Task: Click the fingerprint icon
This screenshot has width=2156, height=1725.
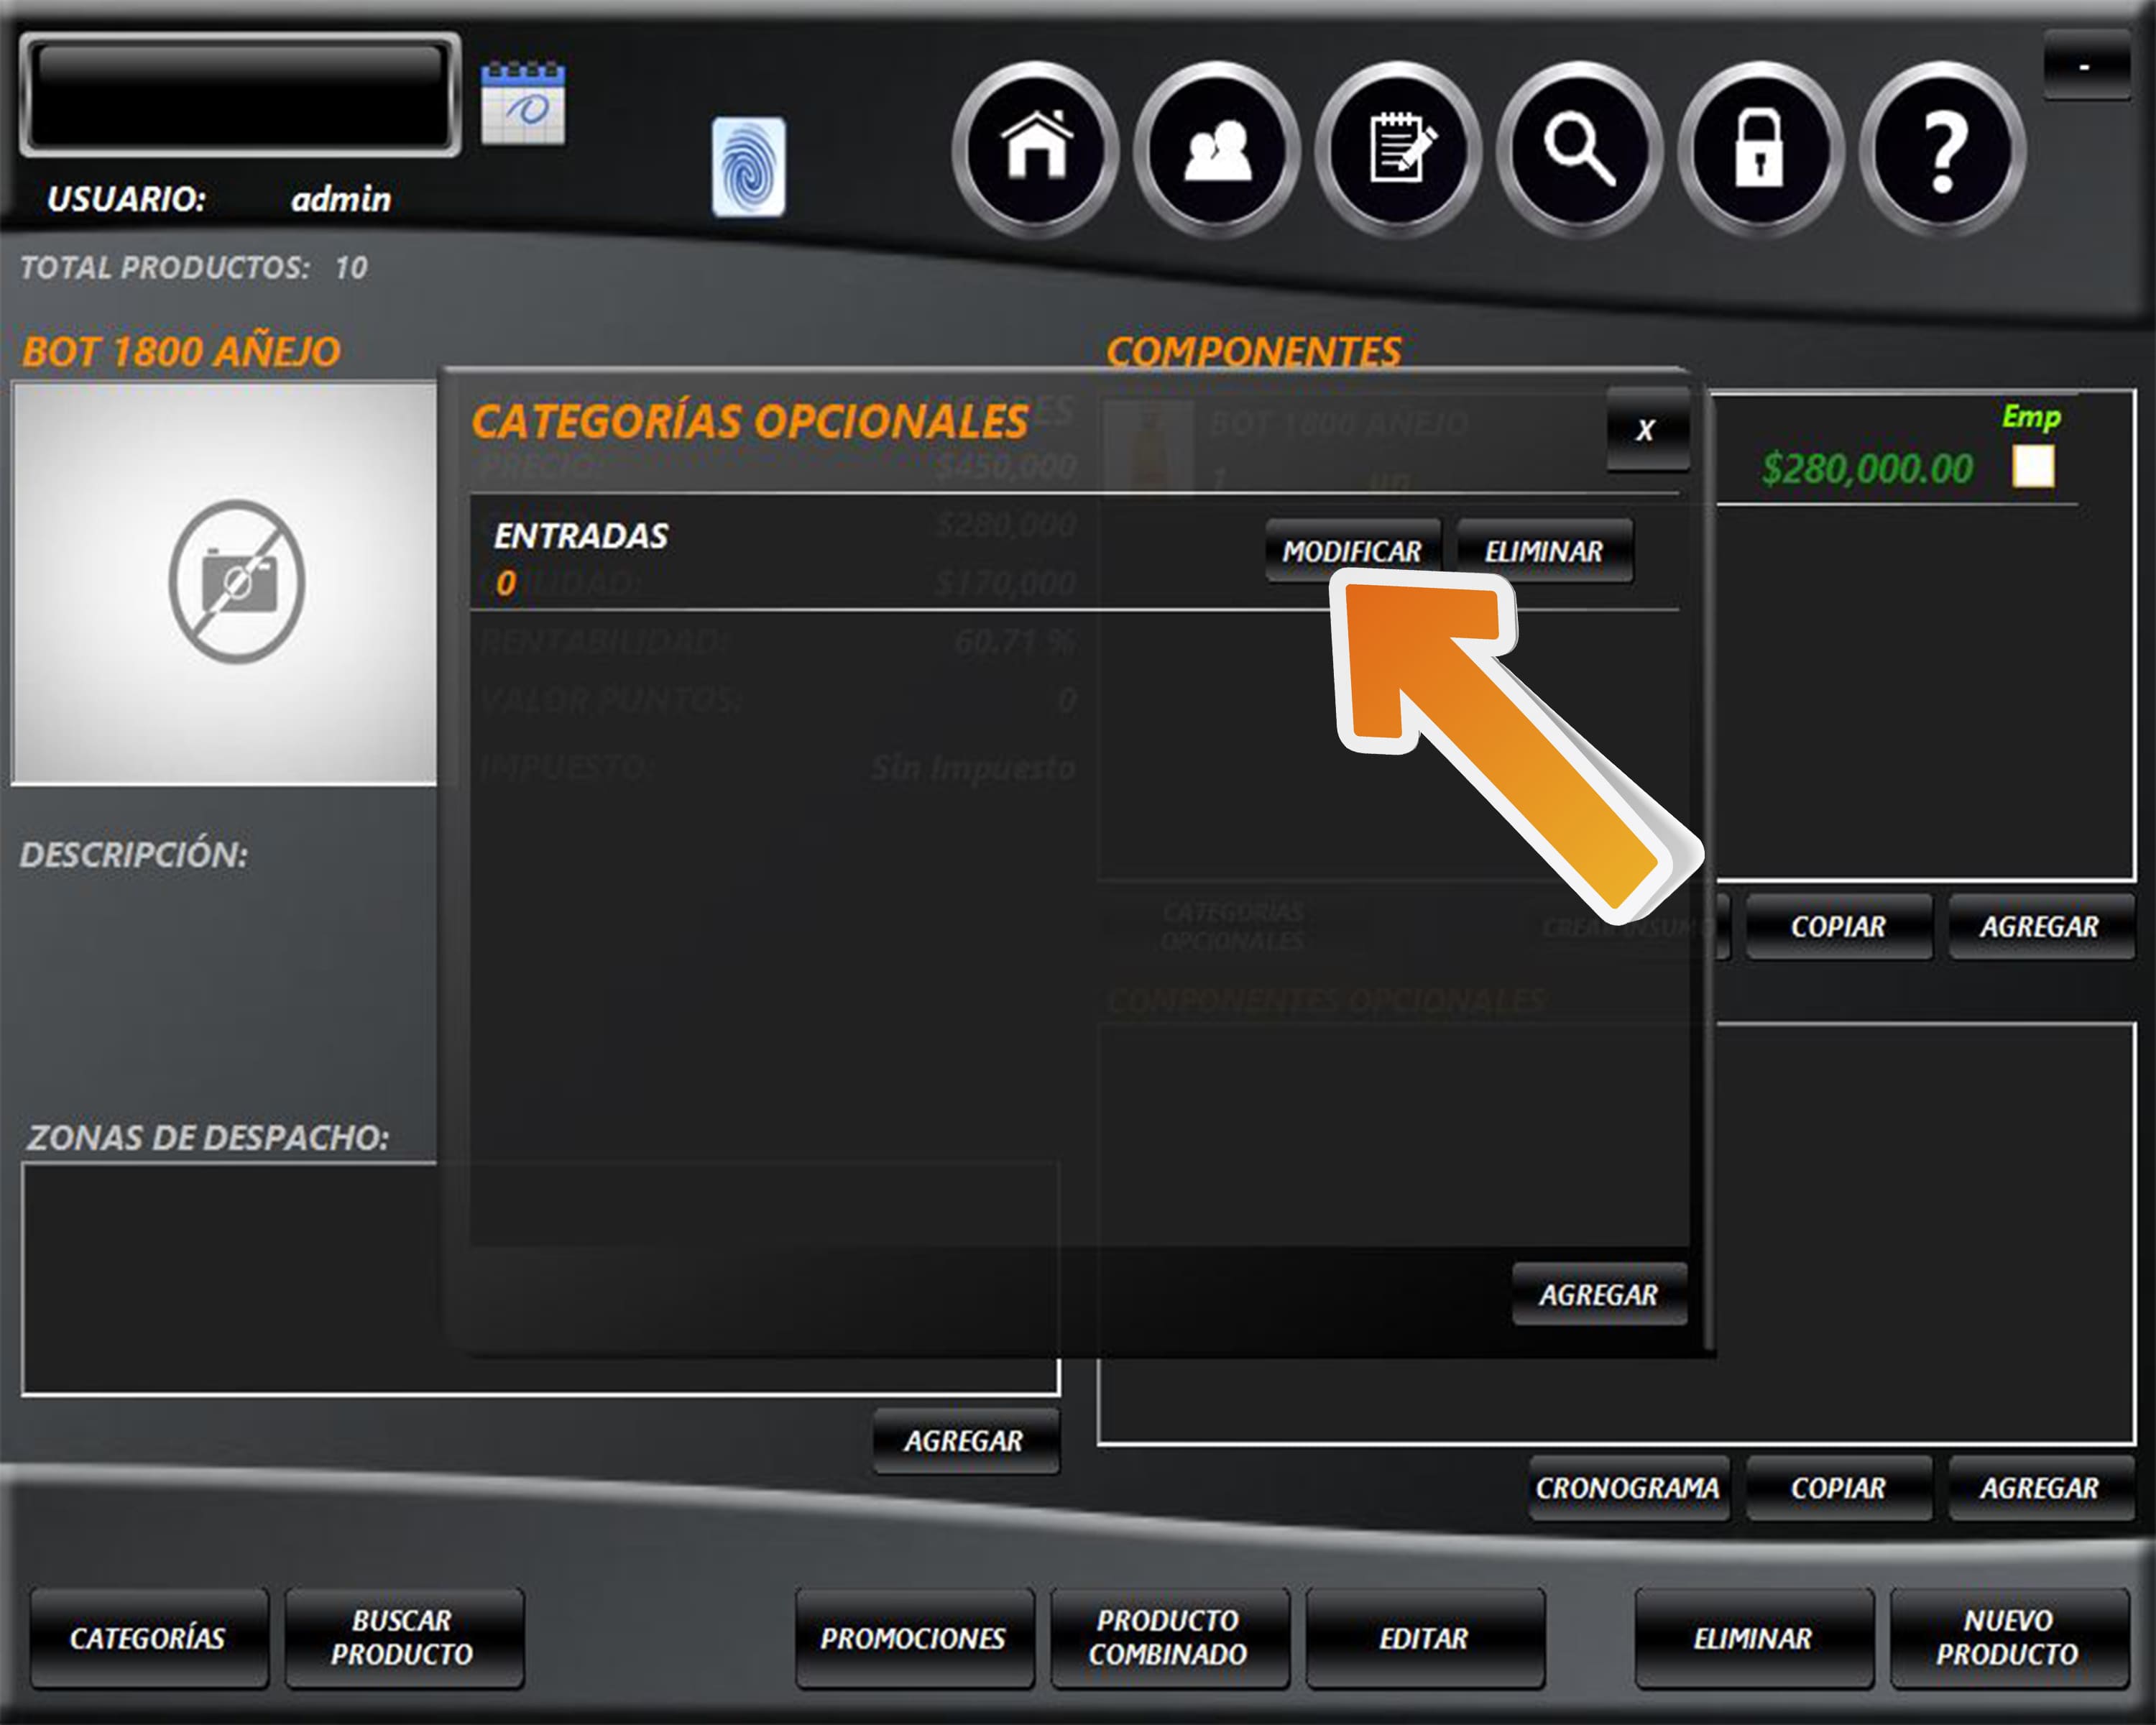Action: click(x=748, y=167)
